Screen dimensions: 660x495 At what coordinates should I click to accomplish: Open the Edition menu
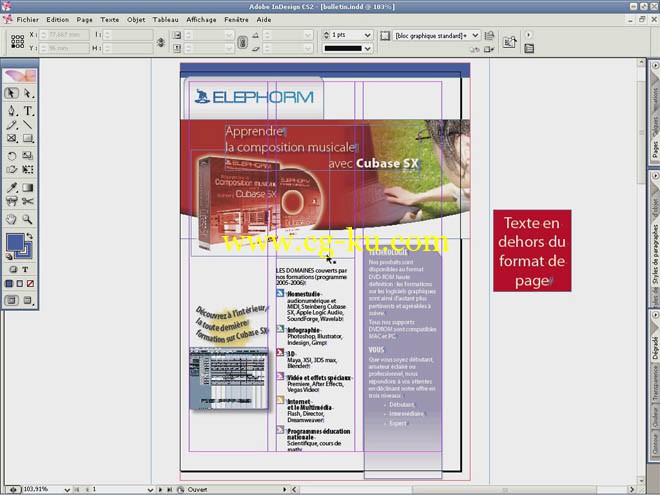[x=58, y=20]
